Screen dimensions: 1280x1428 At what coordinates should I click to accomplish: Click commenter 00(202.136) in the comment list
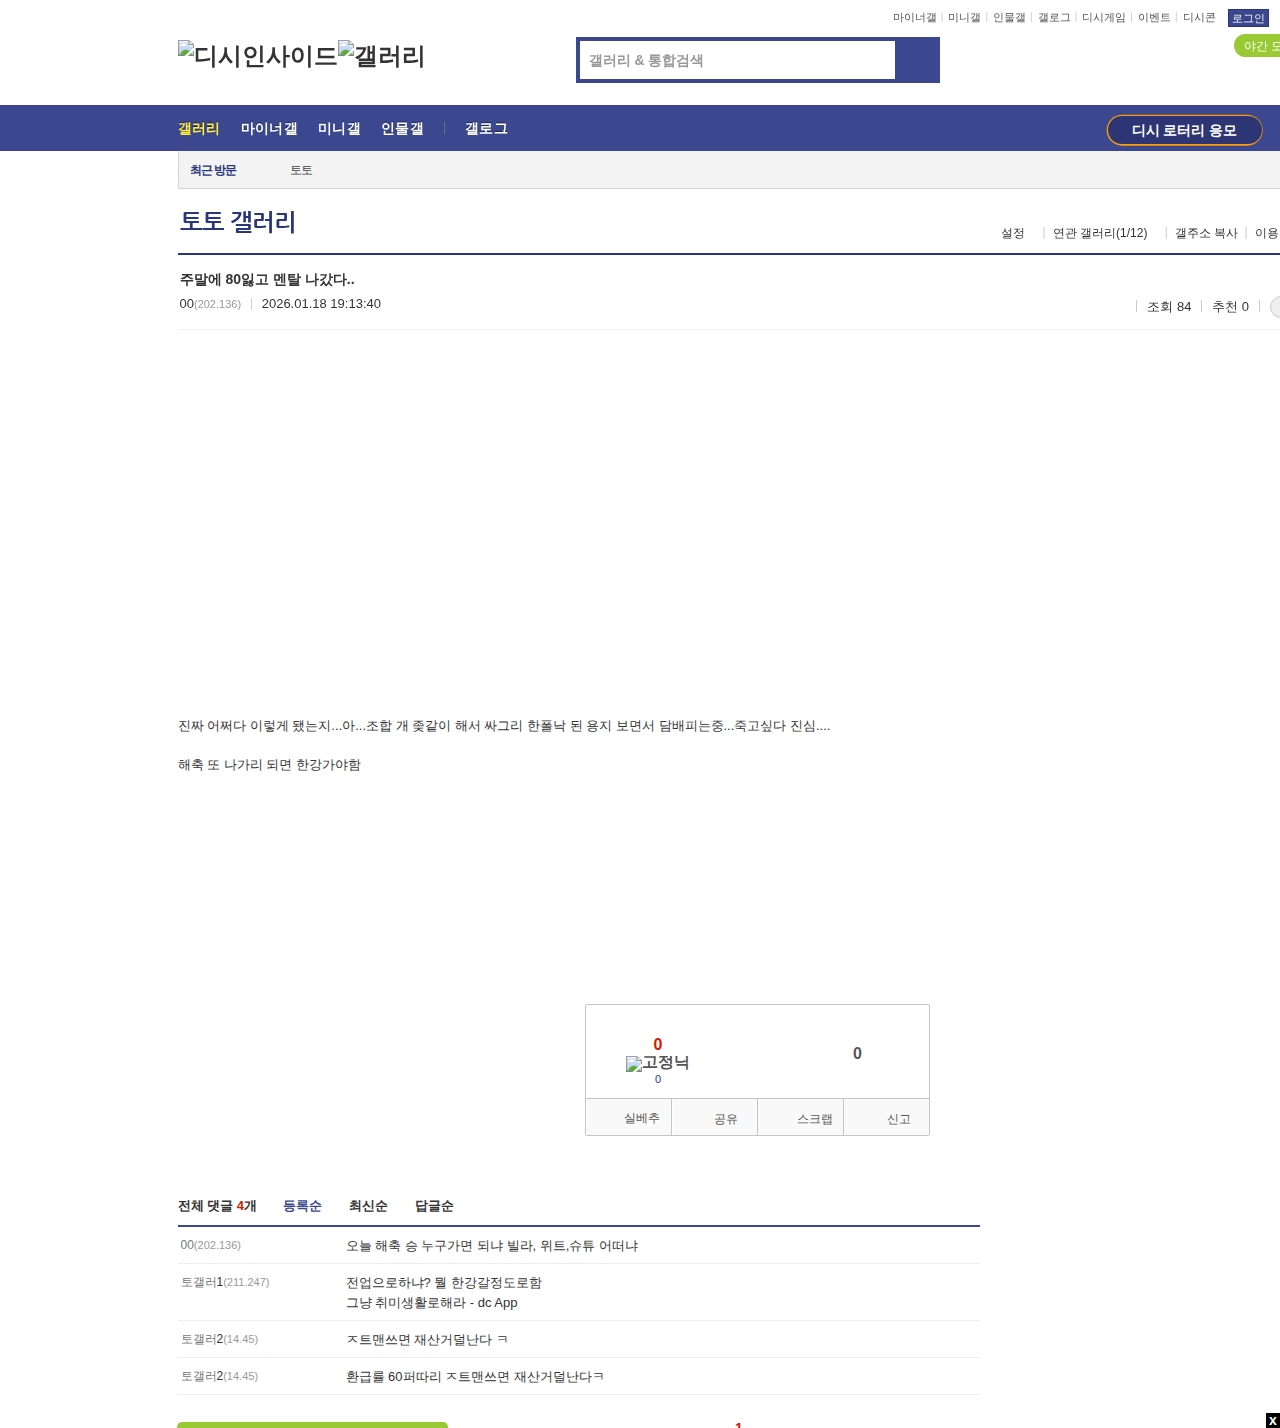click(x=211, y=1245)
